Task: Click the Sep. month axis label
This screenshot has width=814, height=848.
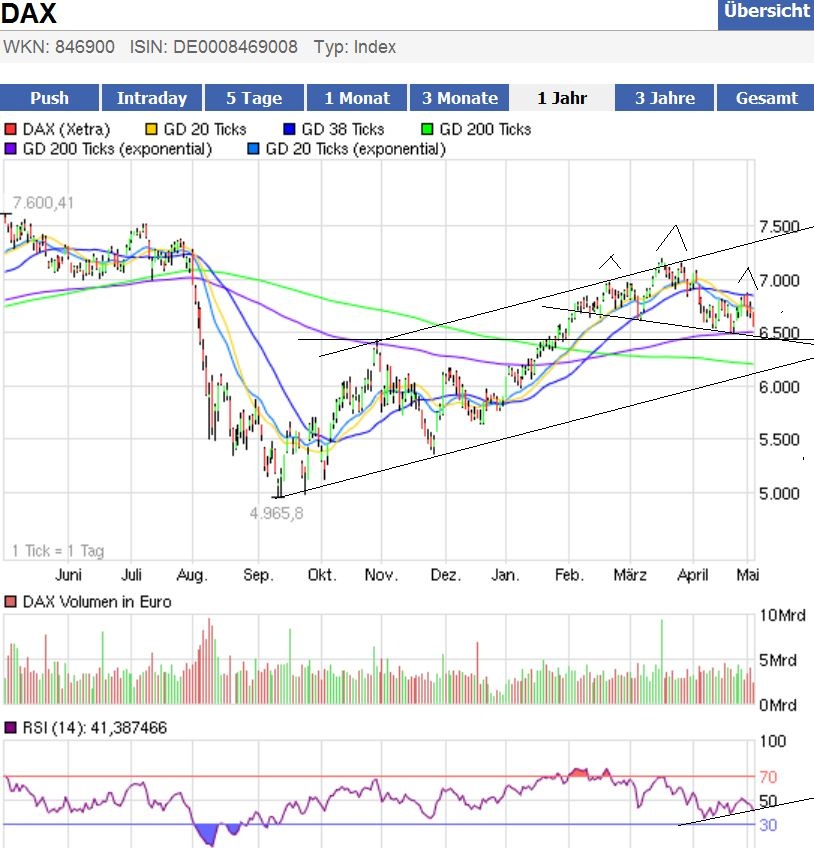Action: (x=258, y=575)
